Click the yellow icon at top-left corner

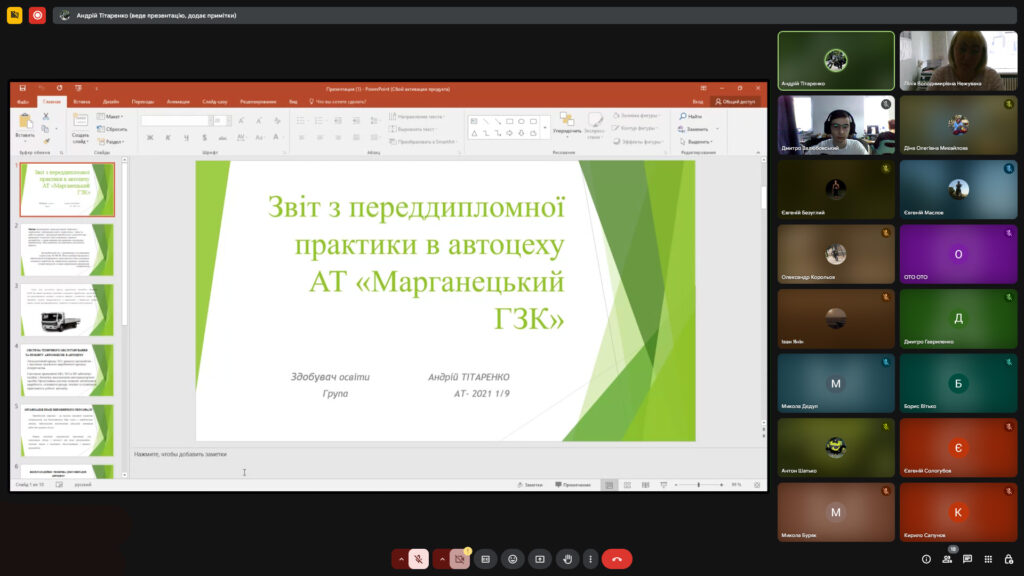[14, 15]
